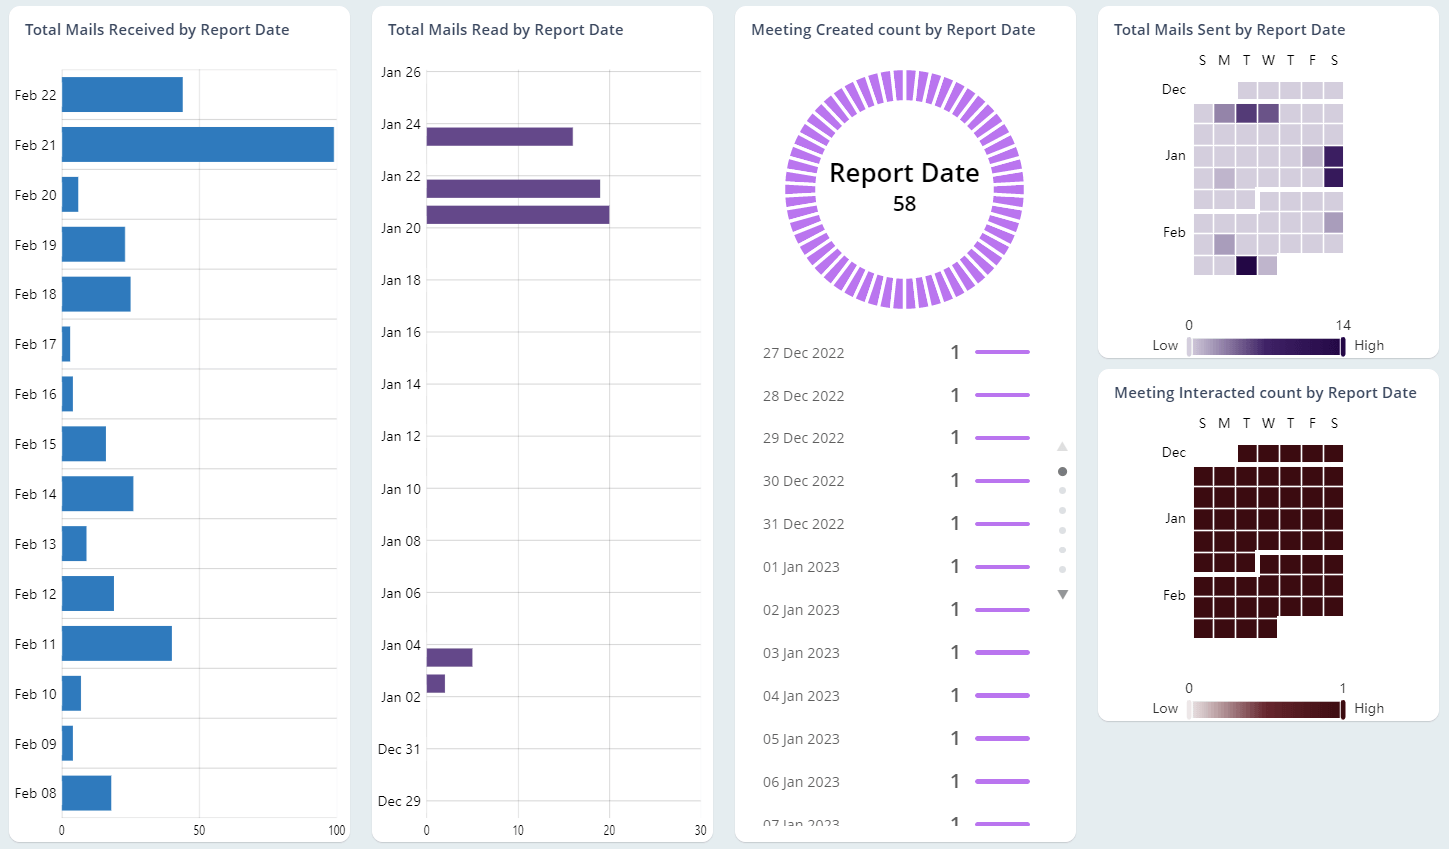Click the Jan 24 bar in Total Mails Read
1449x849 pixels.
coord(498,136)
